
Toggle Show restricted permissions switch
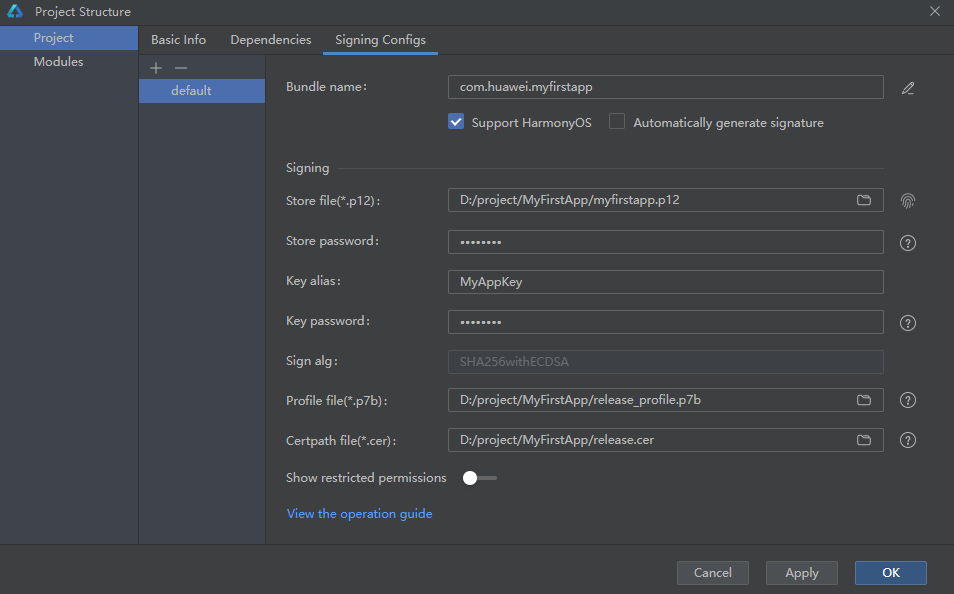479,478
